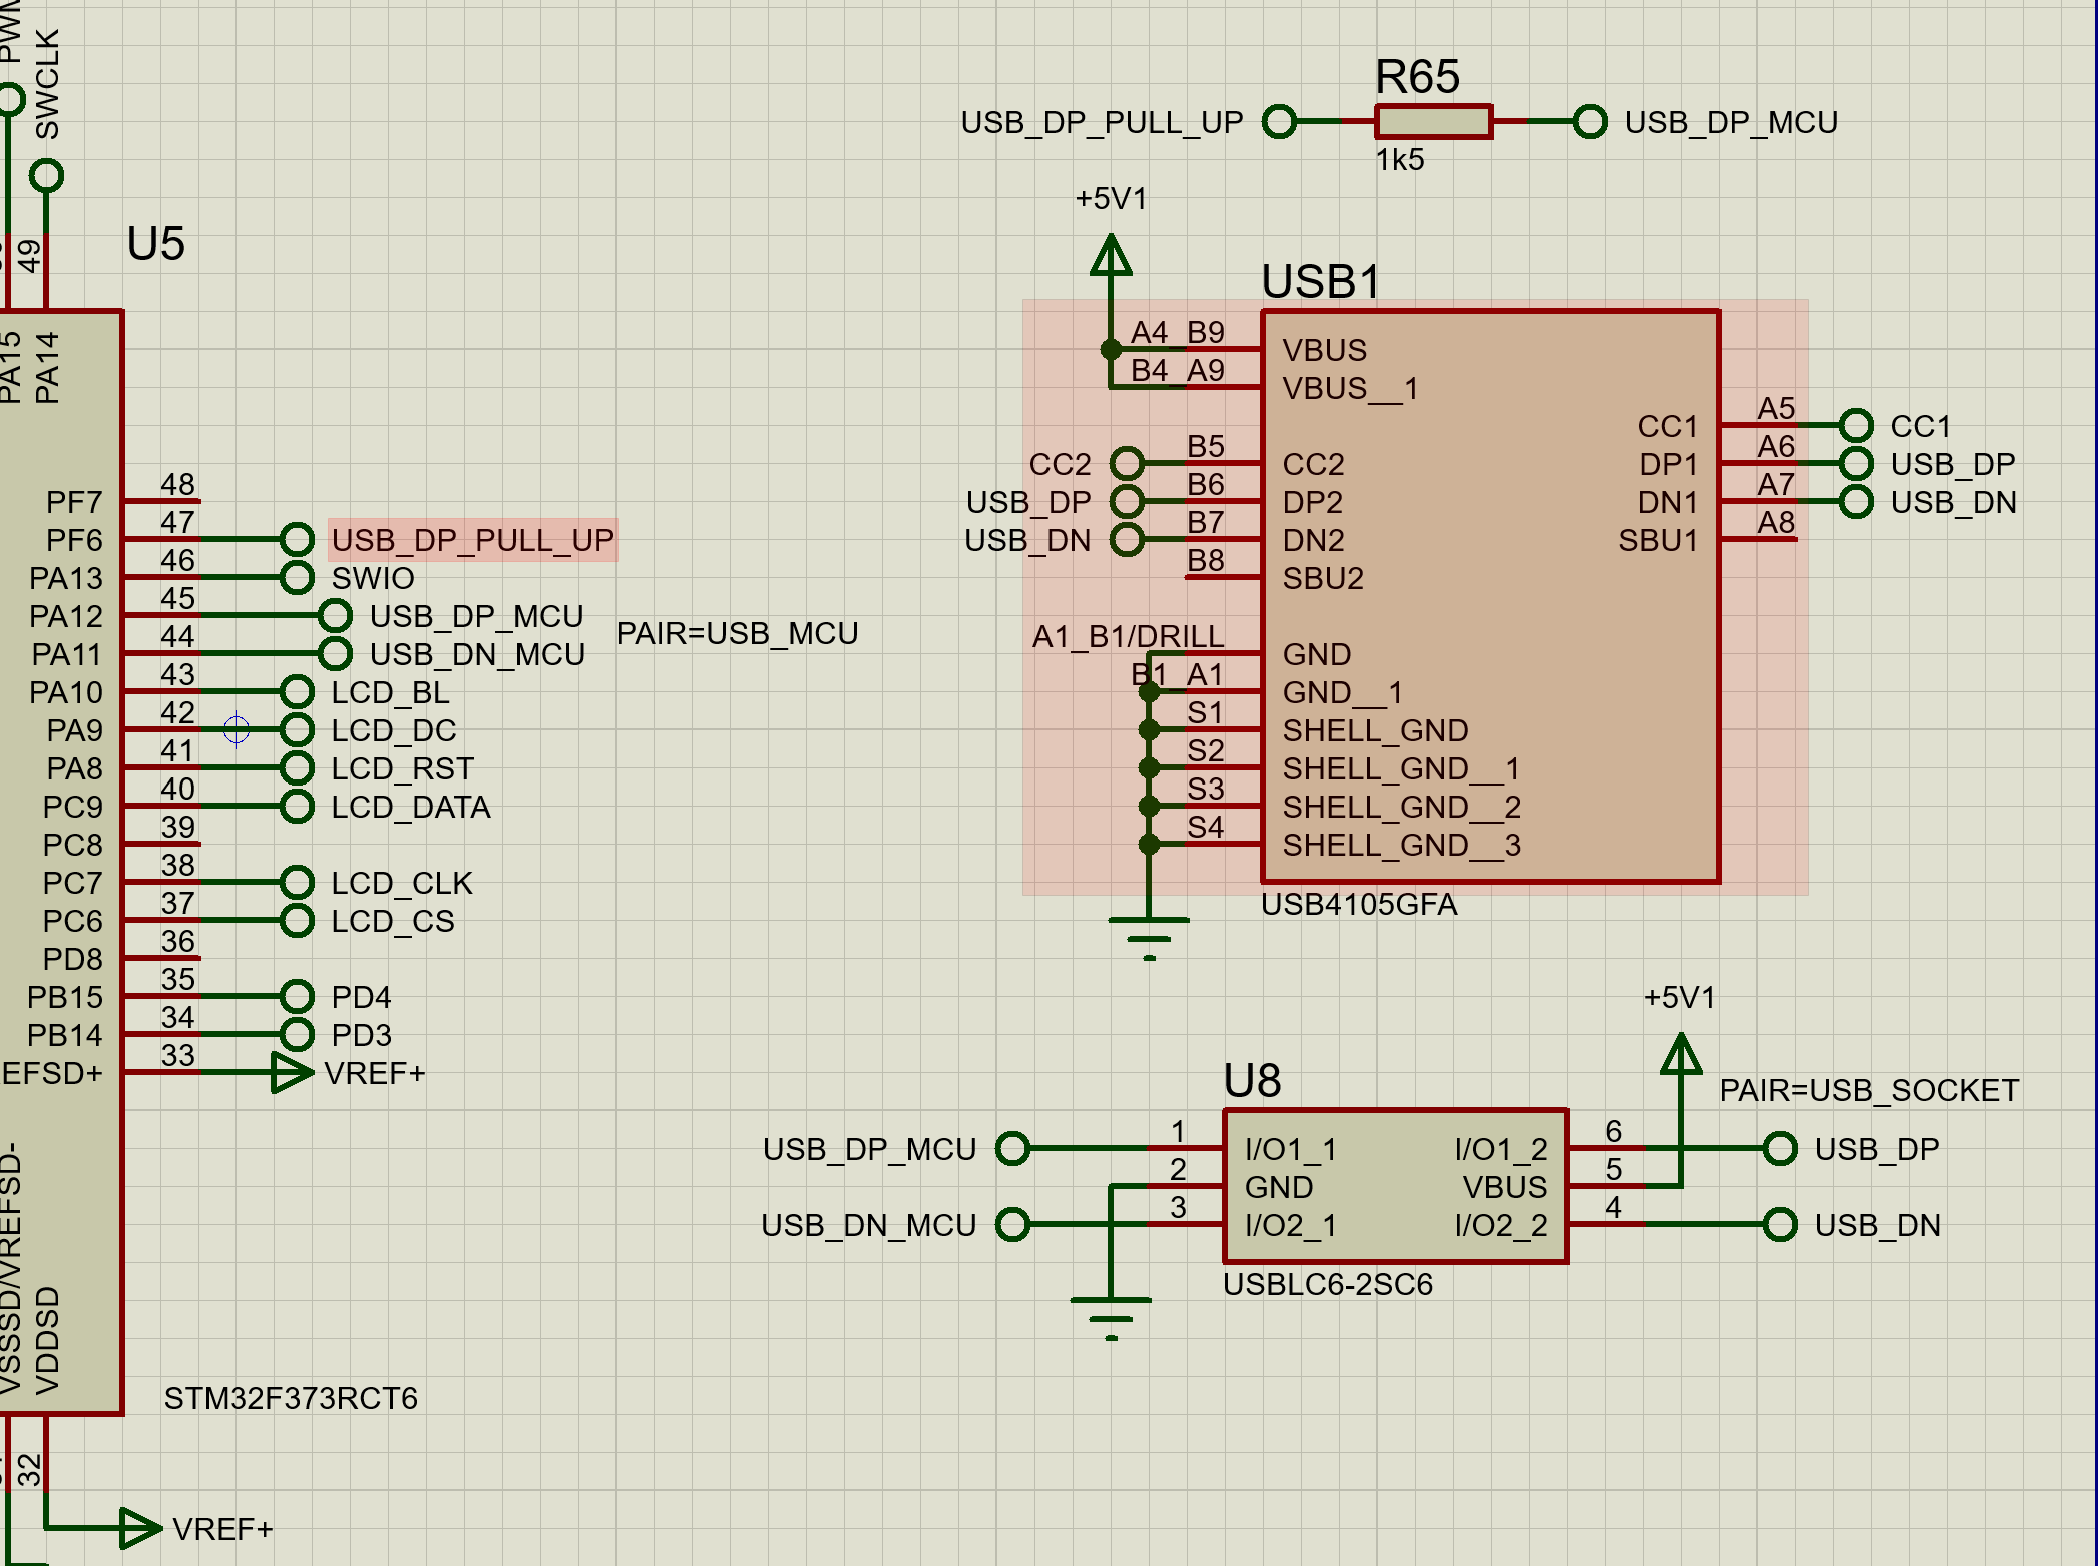Click the LCD_BL terminal label

(390, 692)
